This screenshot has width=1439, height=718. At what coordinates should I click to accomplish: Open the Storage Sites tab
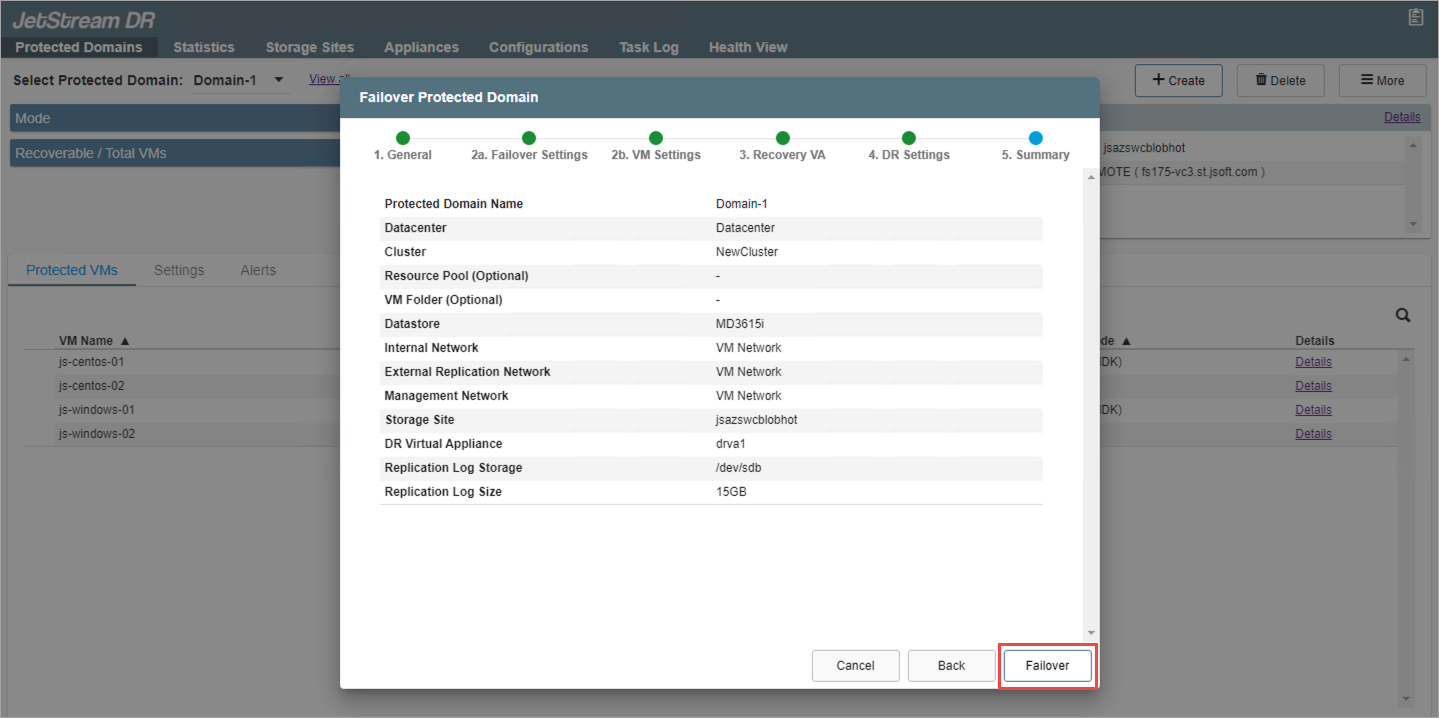click(309, 47)
